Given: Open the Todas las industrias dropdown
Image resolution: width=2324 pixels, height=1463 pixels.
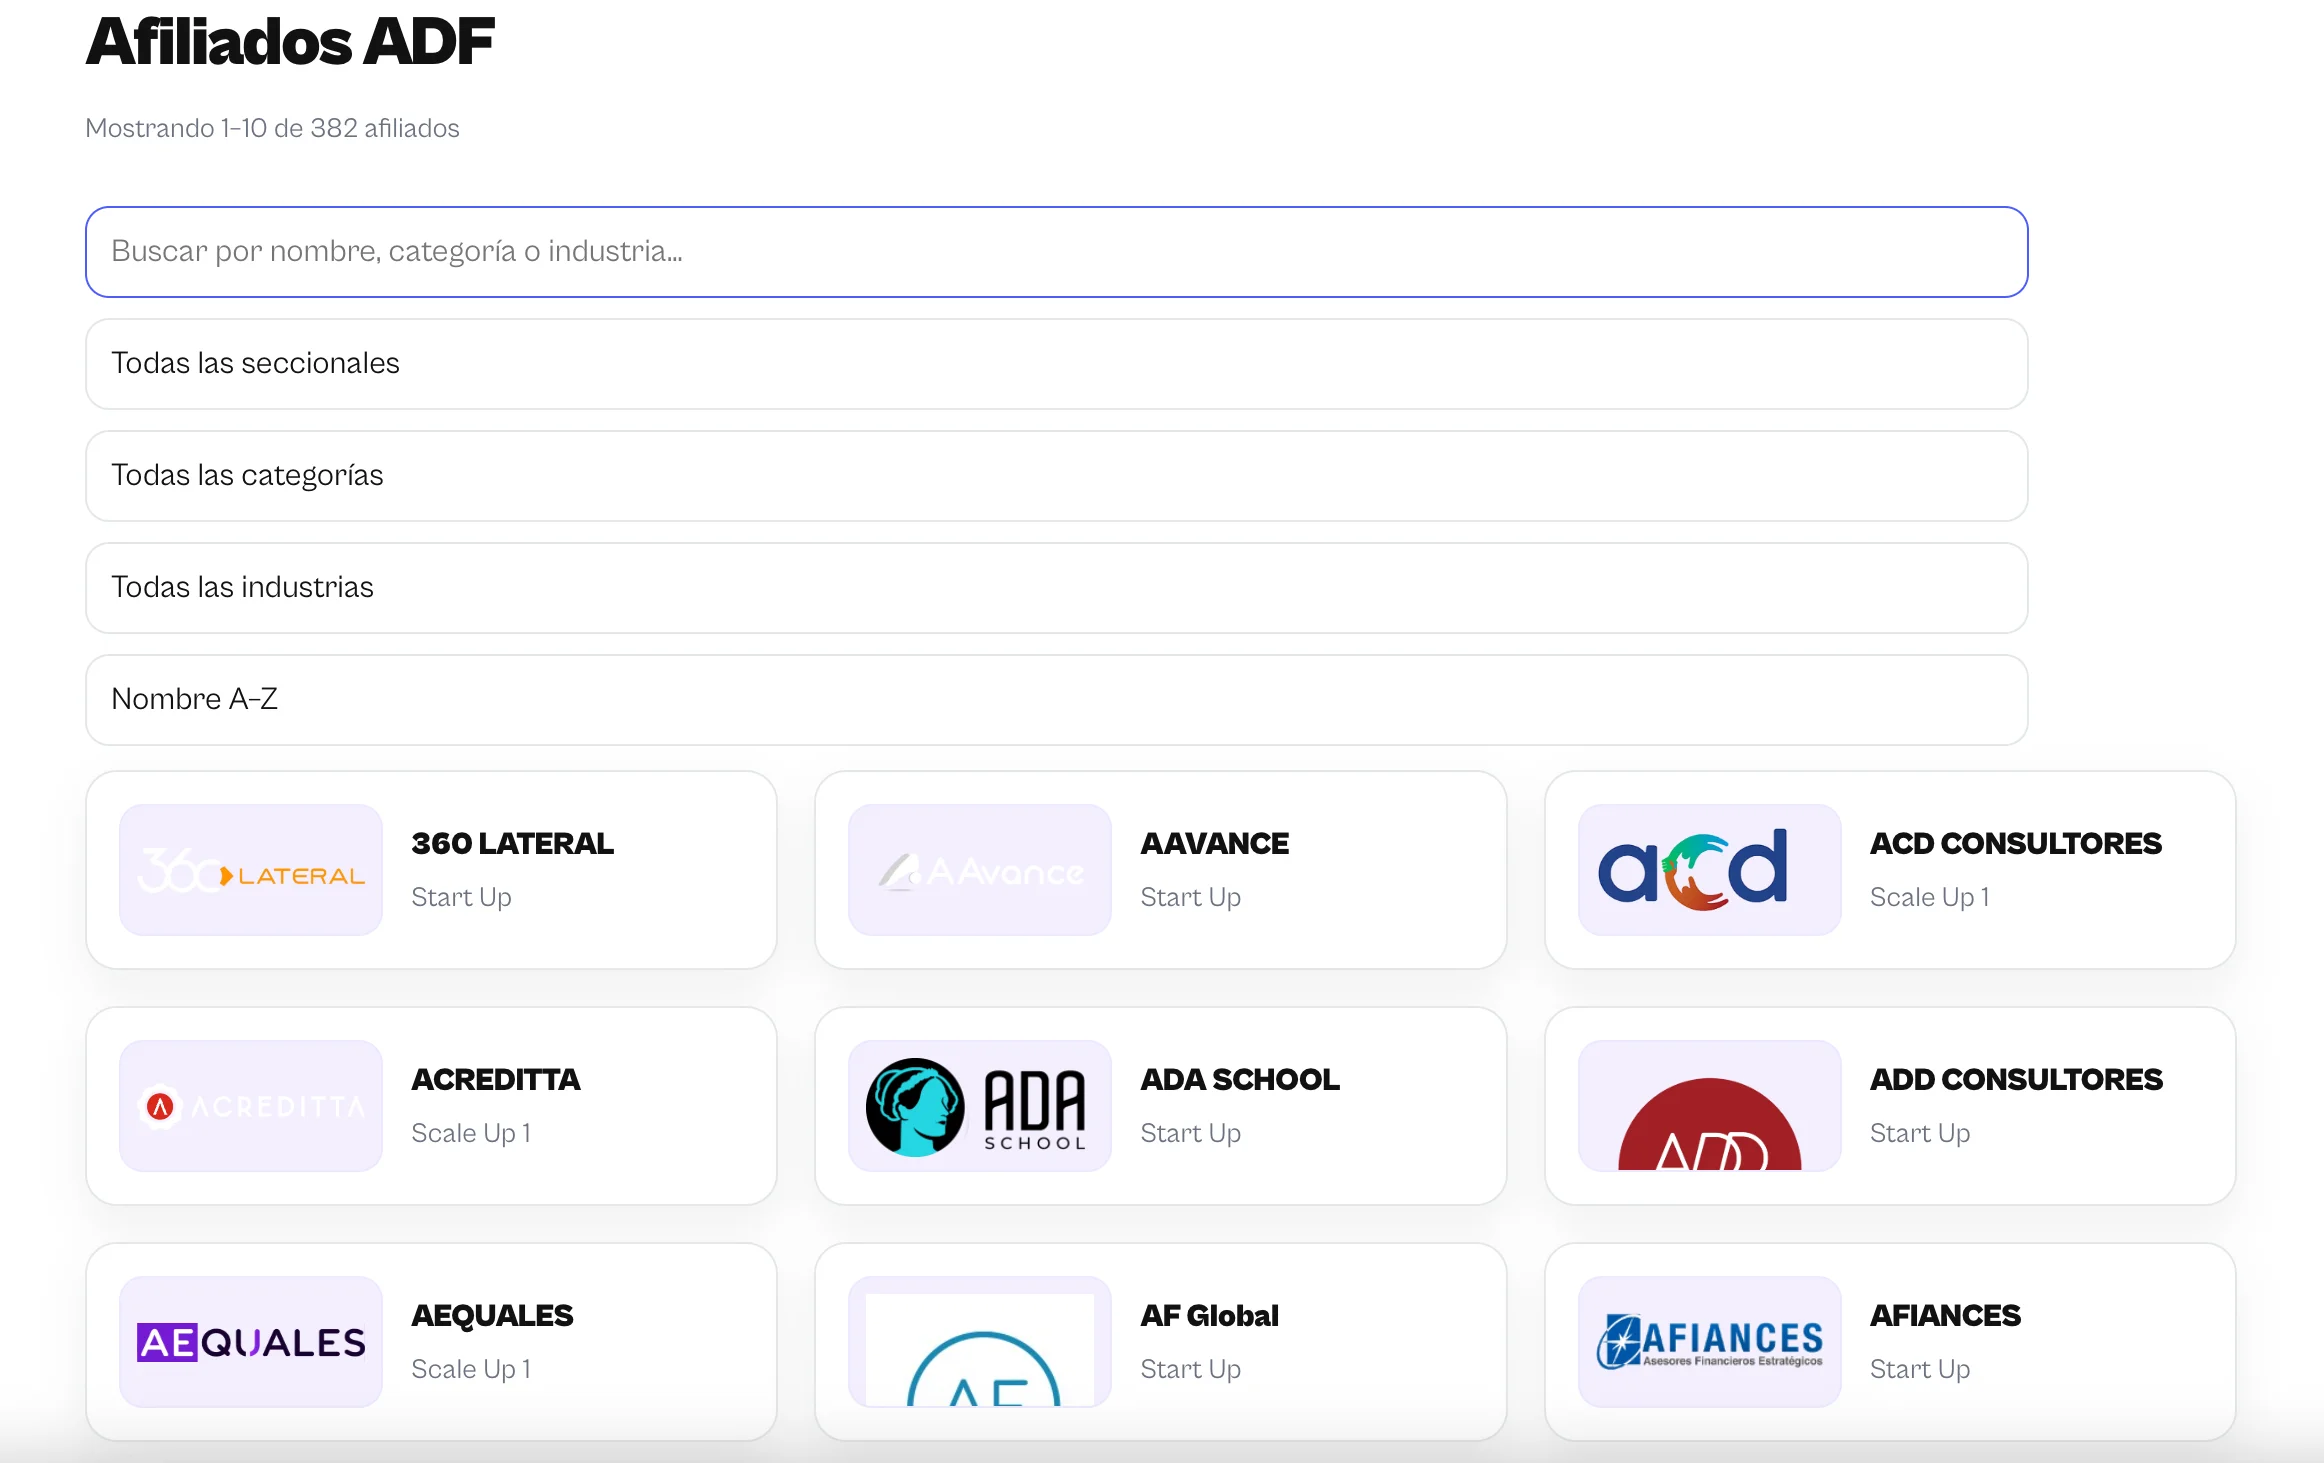Looking at the screenshot, I should (x=1056, y=588).
